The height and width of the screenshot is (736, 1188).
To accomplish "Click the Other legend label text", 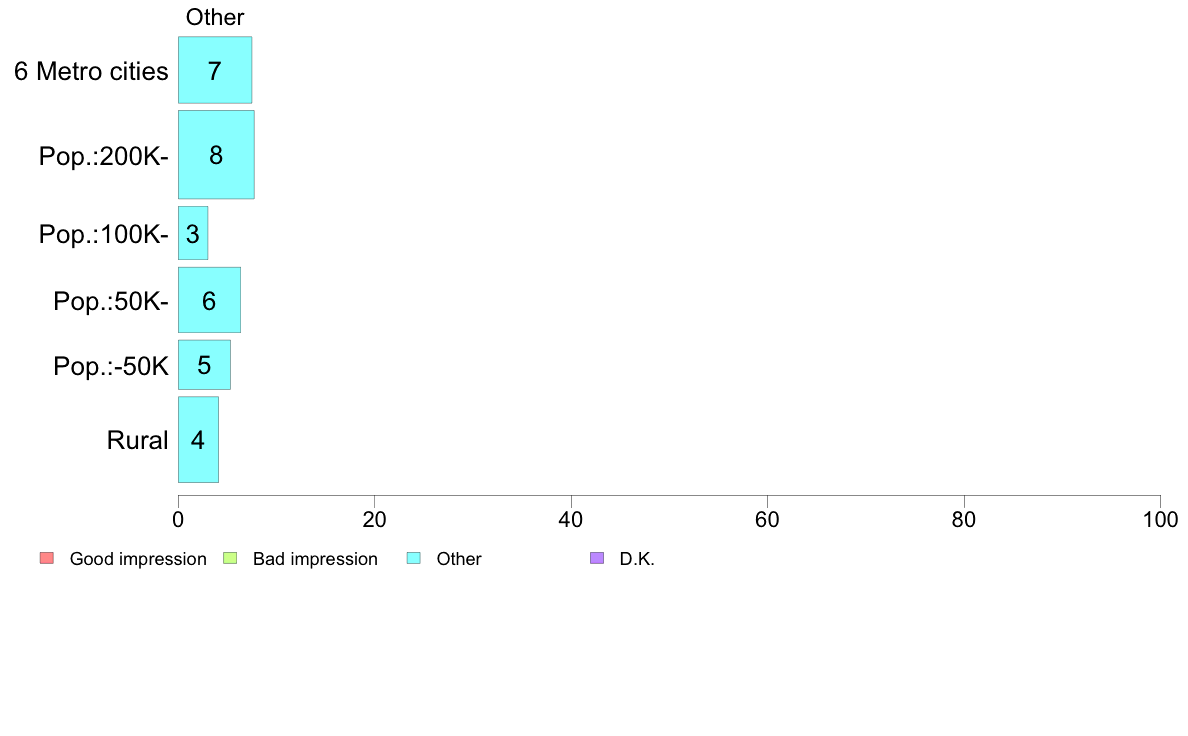I will pyautogui.click(x=459, y=559).
